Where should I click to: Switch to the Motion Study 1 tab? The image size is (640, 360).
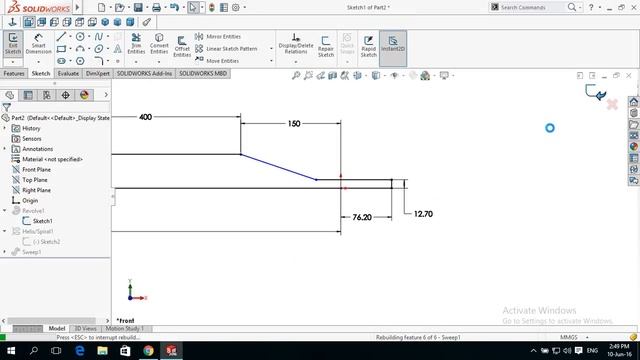pyautogui.click(x=125, y=329)
